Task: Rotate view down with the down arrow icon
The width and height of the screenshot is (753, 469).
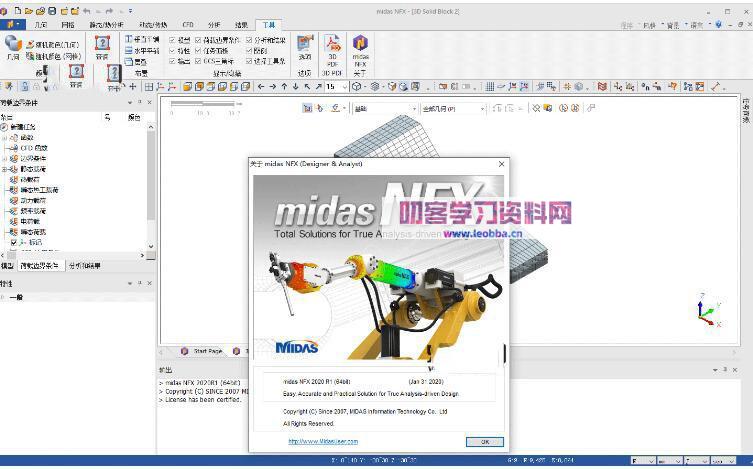Action: point(295,86)
